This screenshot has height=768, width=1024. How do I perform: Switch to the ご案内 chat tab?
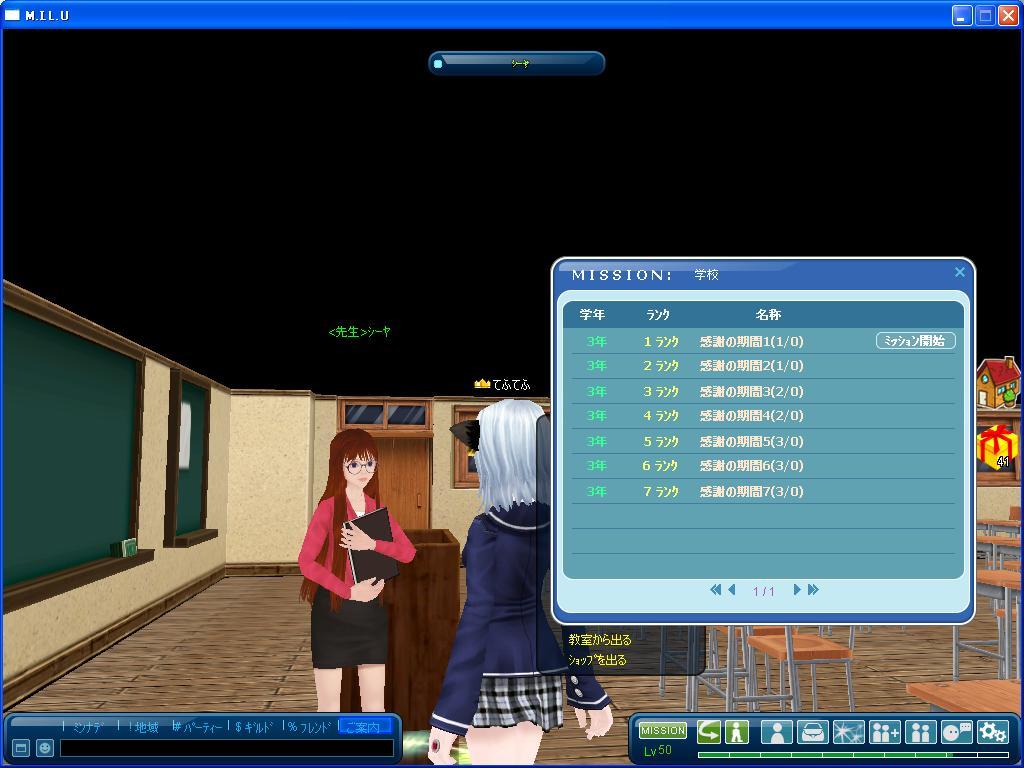tap(364, 727)
